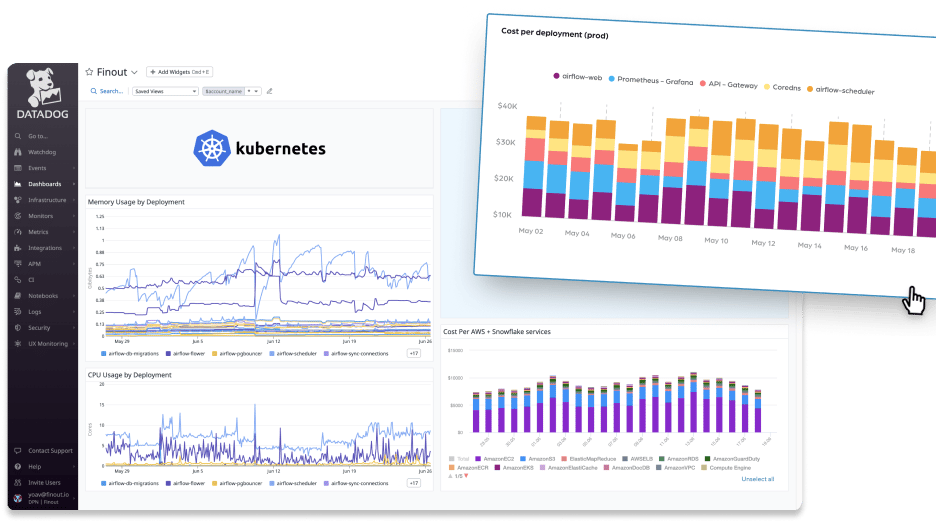Toggle AmazonGuardDuty in AWS services legend

click(732, 459)
